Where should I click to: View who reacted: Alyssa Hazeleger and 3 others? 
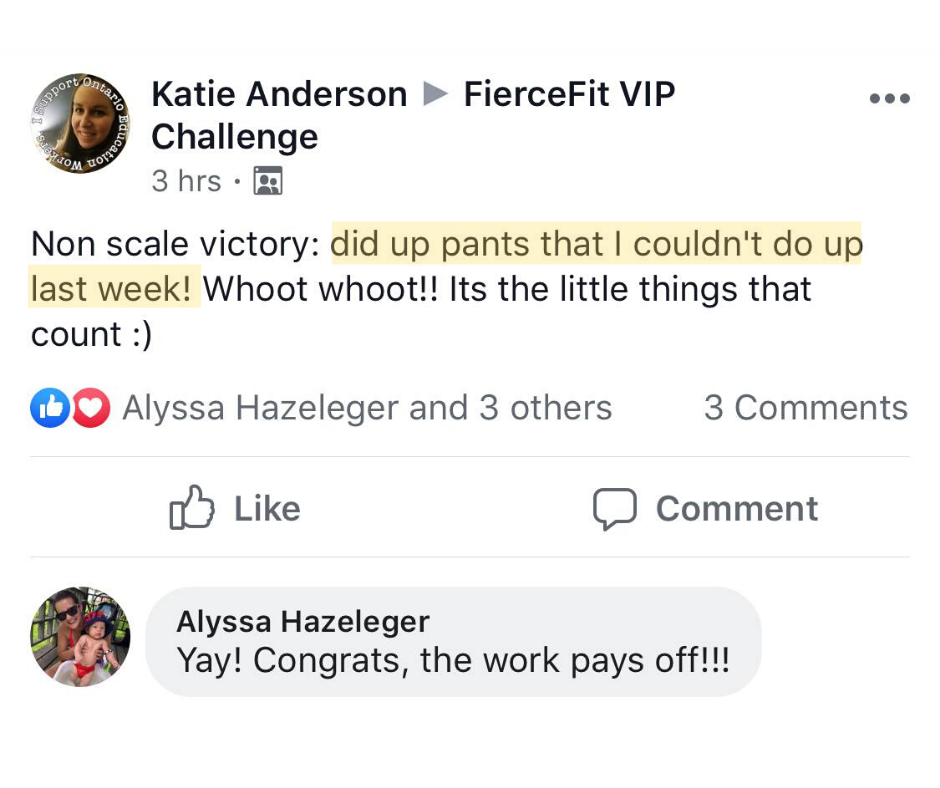coord(366,408)
